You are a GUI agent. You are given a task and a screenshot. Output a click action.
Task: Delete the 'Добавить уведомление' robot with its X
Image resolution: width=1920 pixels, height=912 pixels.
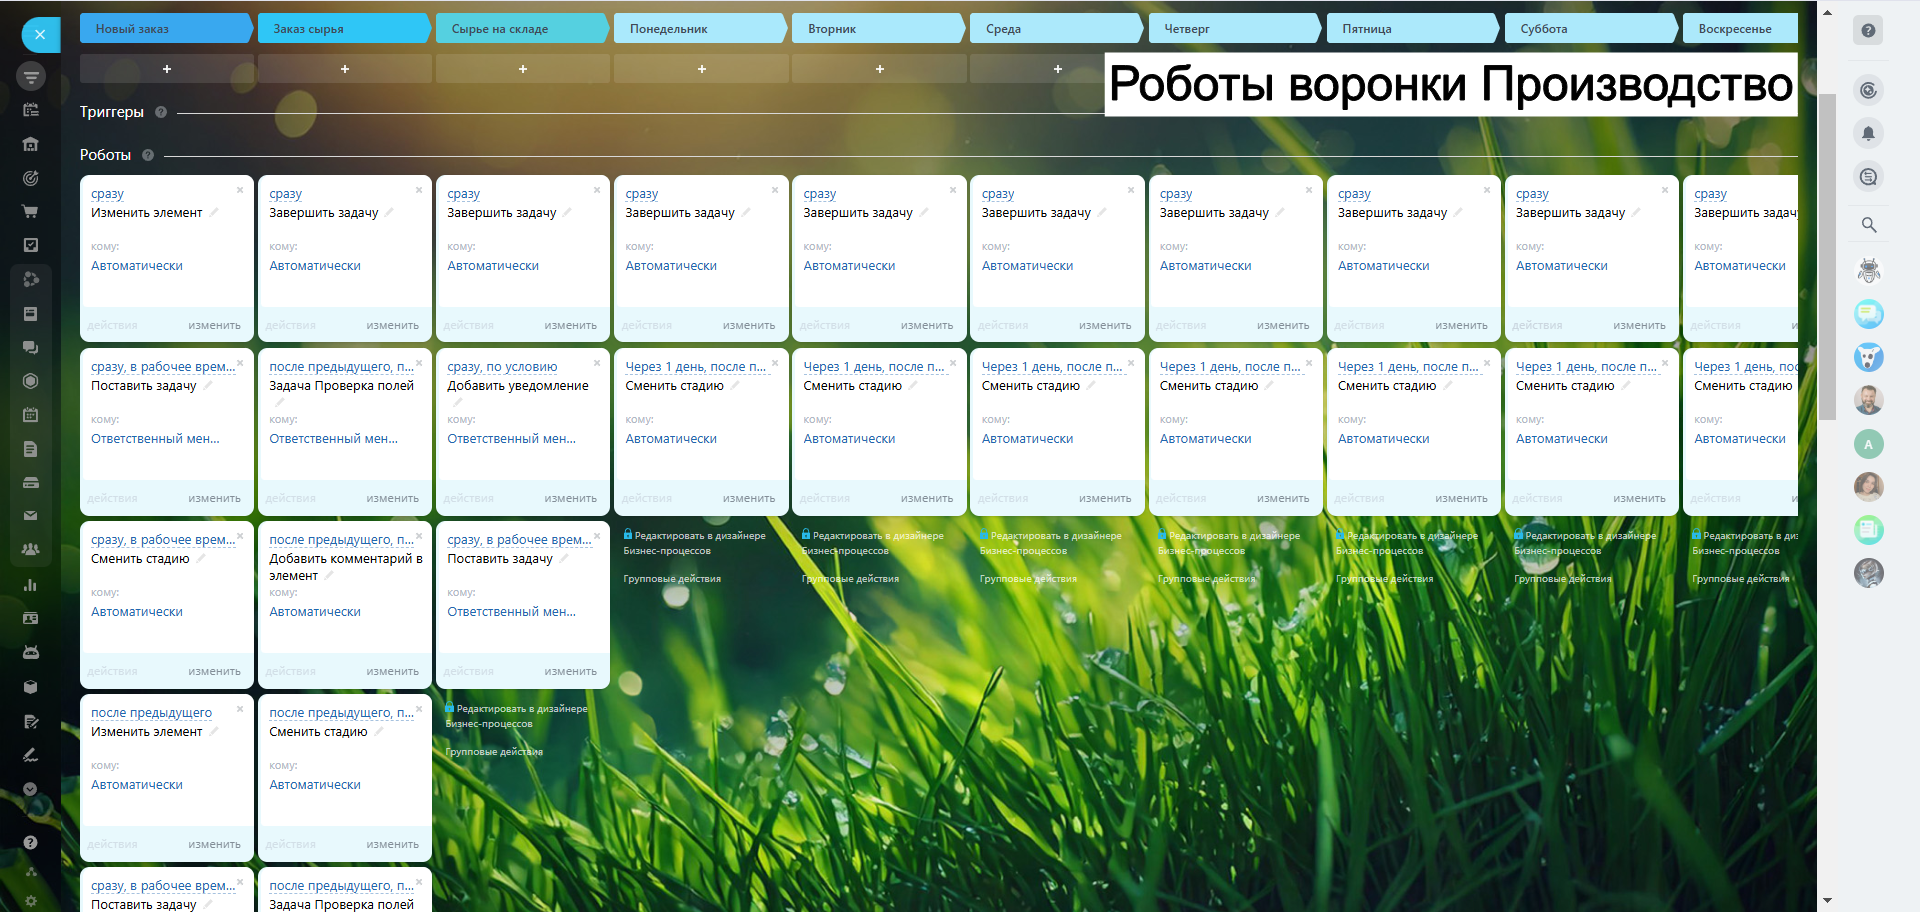pyautogui.click(x=597, y=363)
